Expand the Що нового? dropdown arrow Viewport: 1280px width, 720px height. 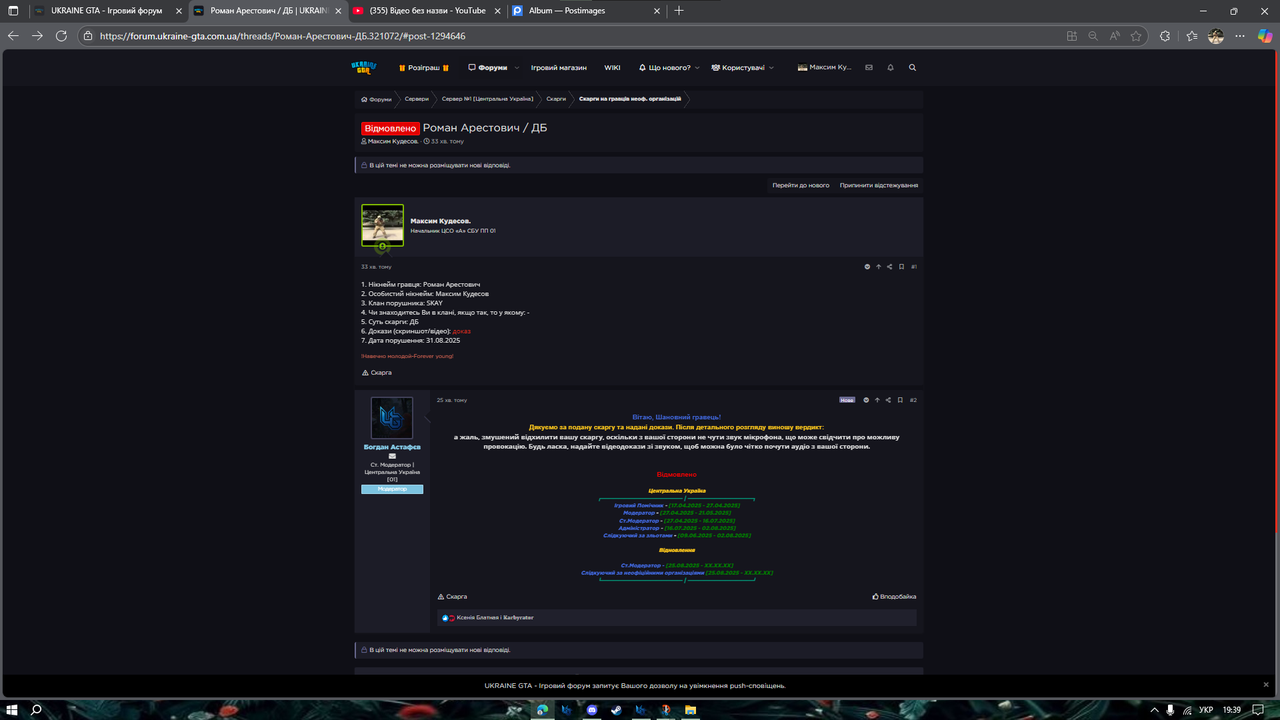point(699,68)
